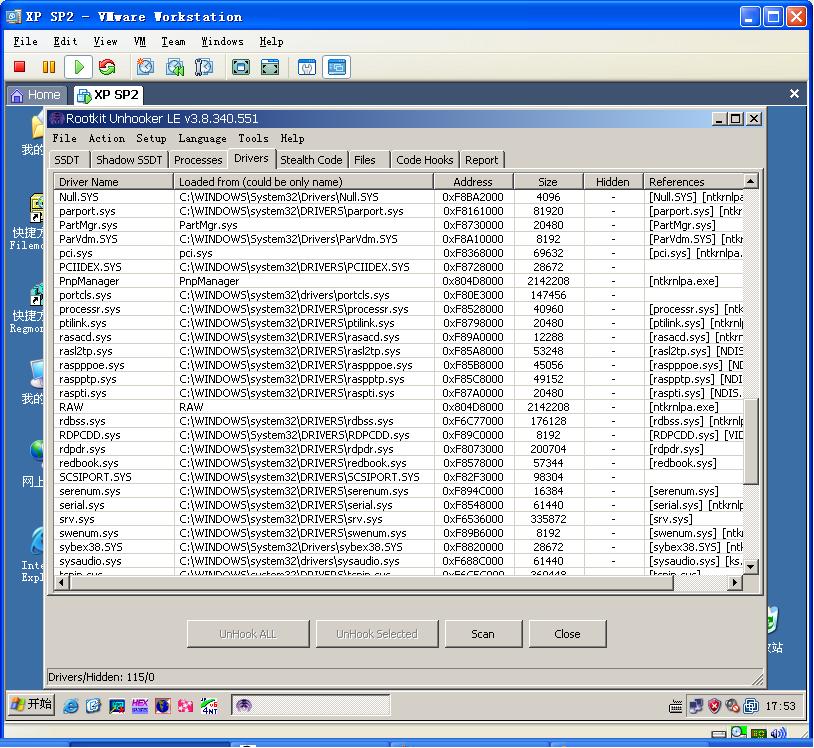The width and height of the screenshot is (814, 748).
Task: Click the Full Screen toolbar icon
Action: click(240, 67)
